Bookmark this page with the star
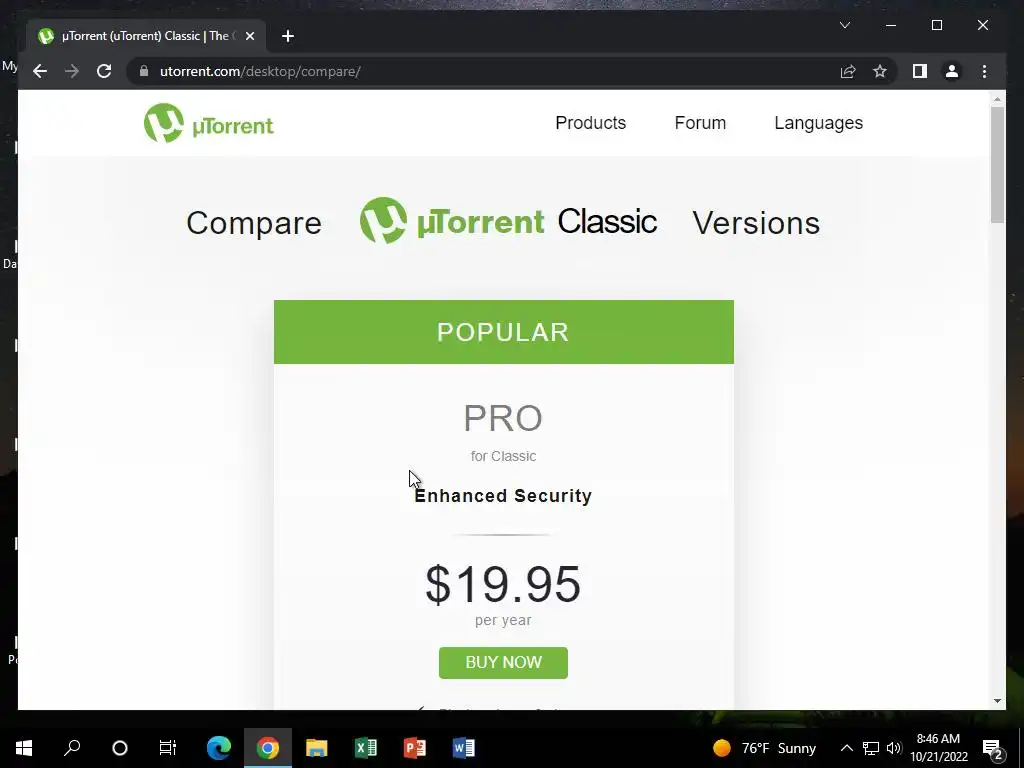The height and width of the screenshot is (768, 1024). (x=880, y=71)
